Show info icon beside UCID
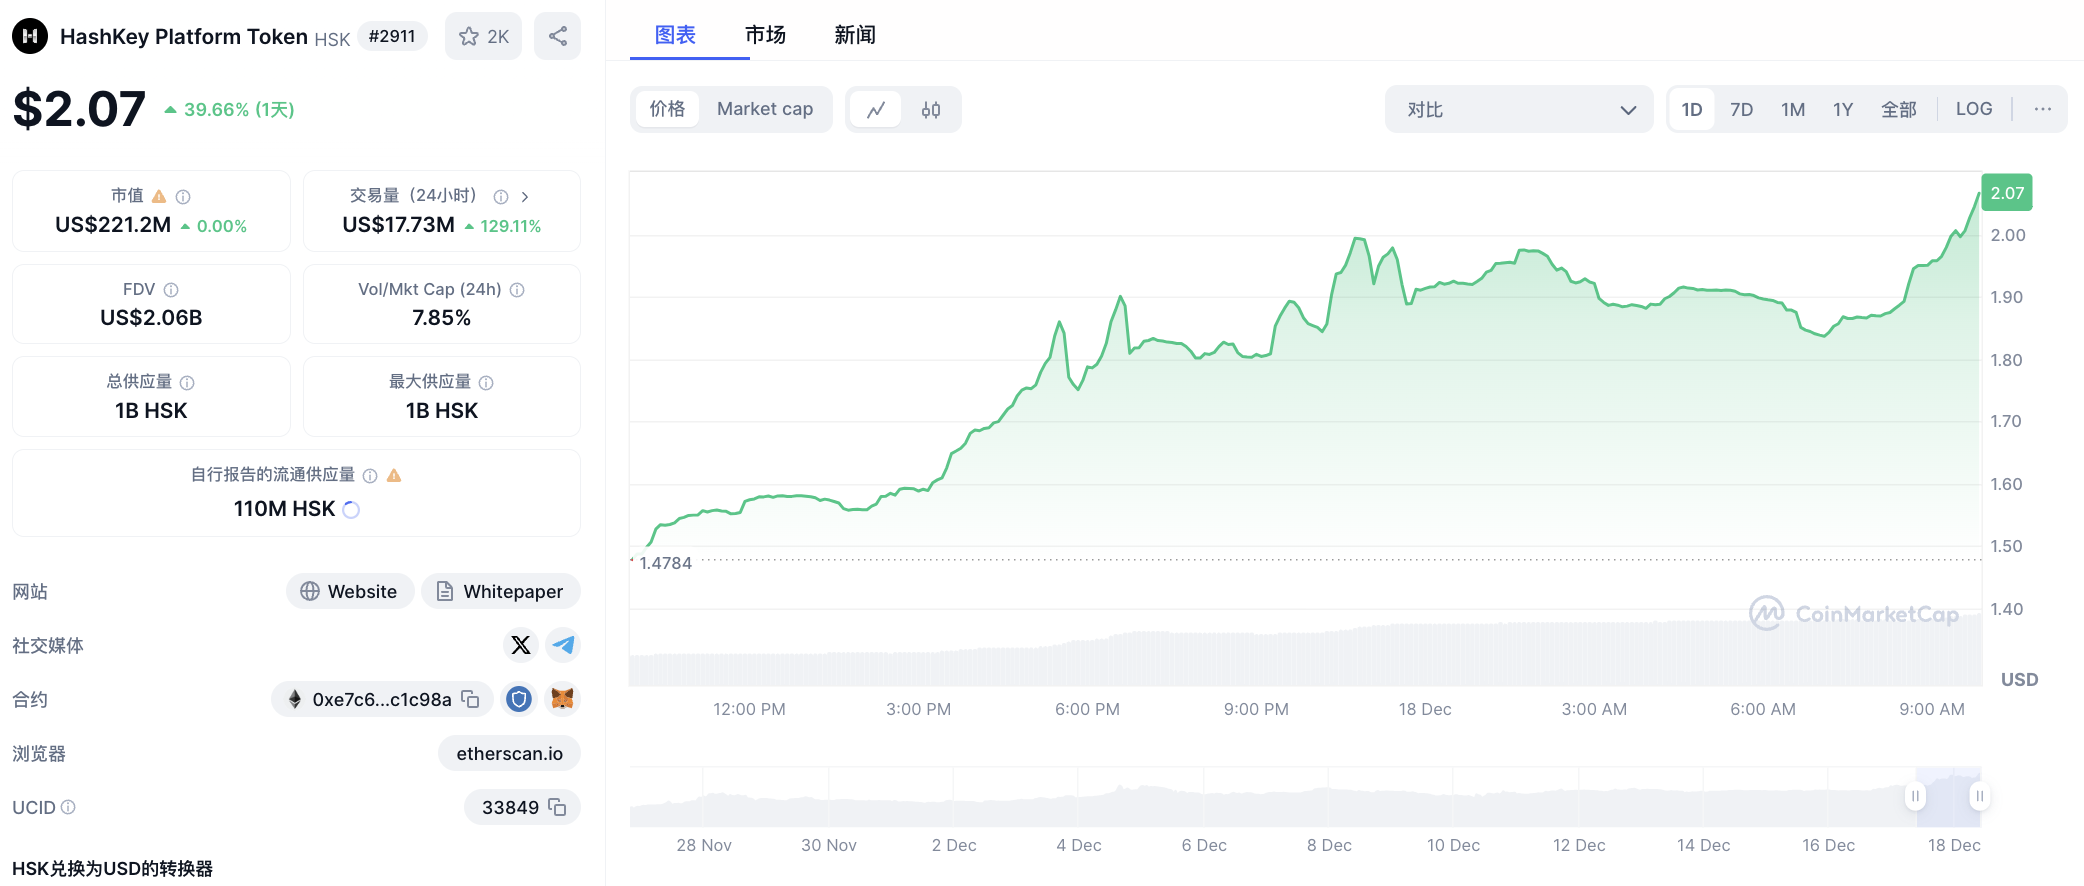The width and height of the screenshot is (2084, 886). (68, 807)
